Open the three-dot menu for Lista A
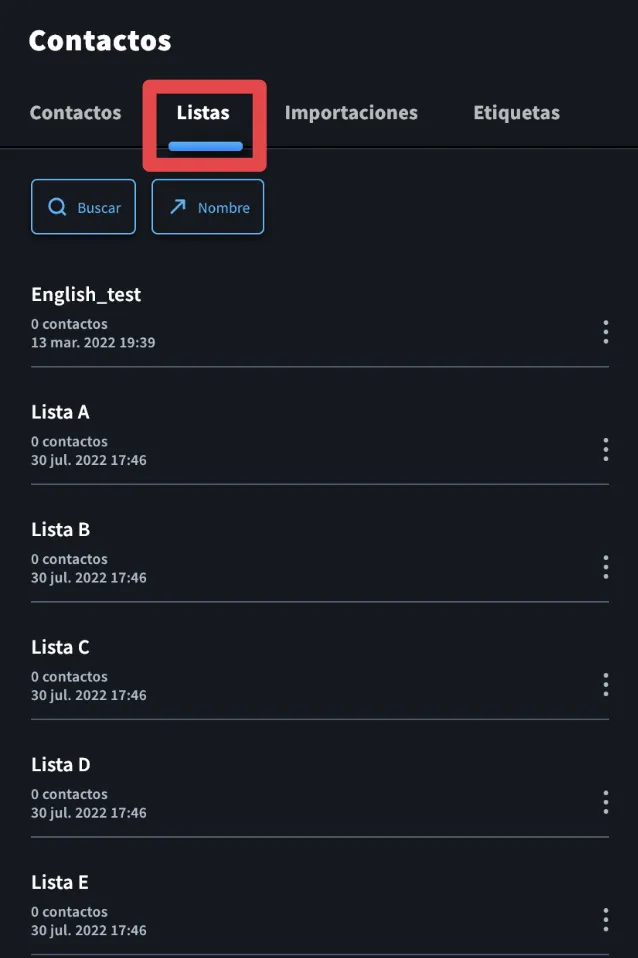Viewport: 638px width, 958px height. [606, 450]
